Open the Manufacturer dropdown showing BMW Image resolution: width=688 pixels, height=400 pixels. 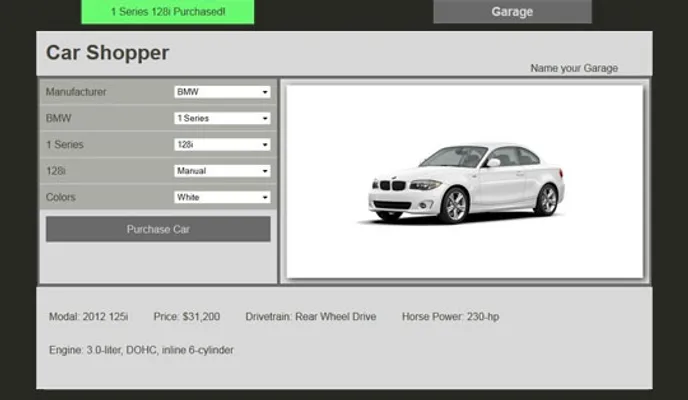pos(222,92)
